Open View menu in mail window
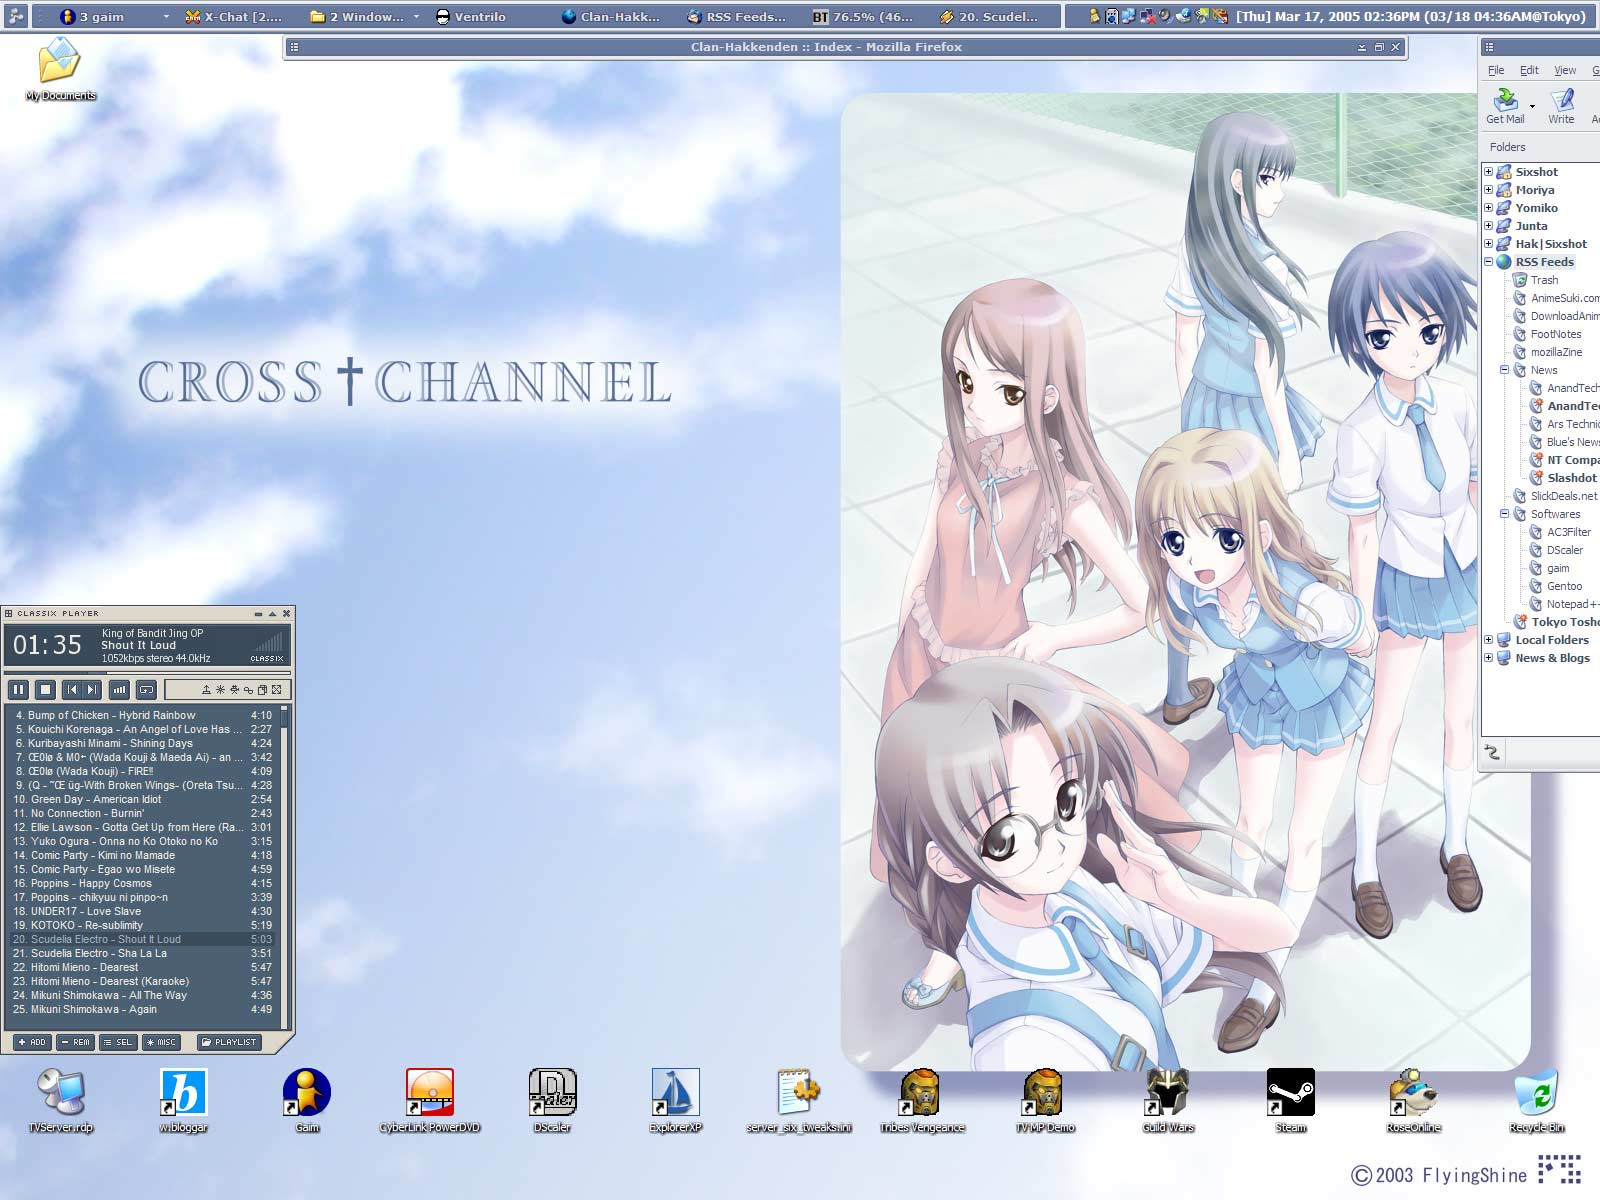Image resolution: width=1600 pixels, height=1200 pixels. tap(1565, 70)
